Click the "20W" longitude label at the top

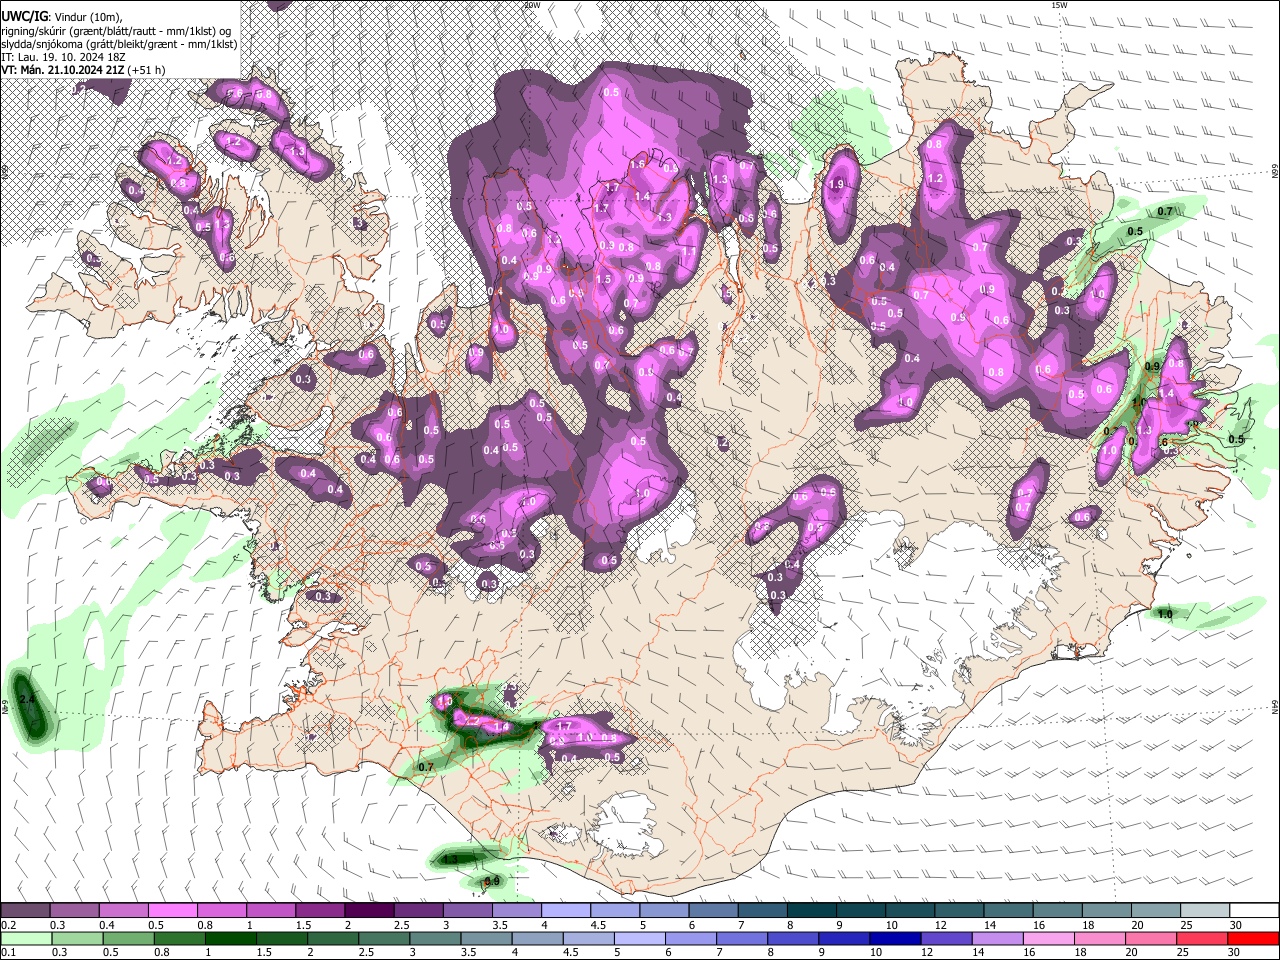(532, 5)
